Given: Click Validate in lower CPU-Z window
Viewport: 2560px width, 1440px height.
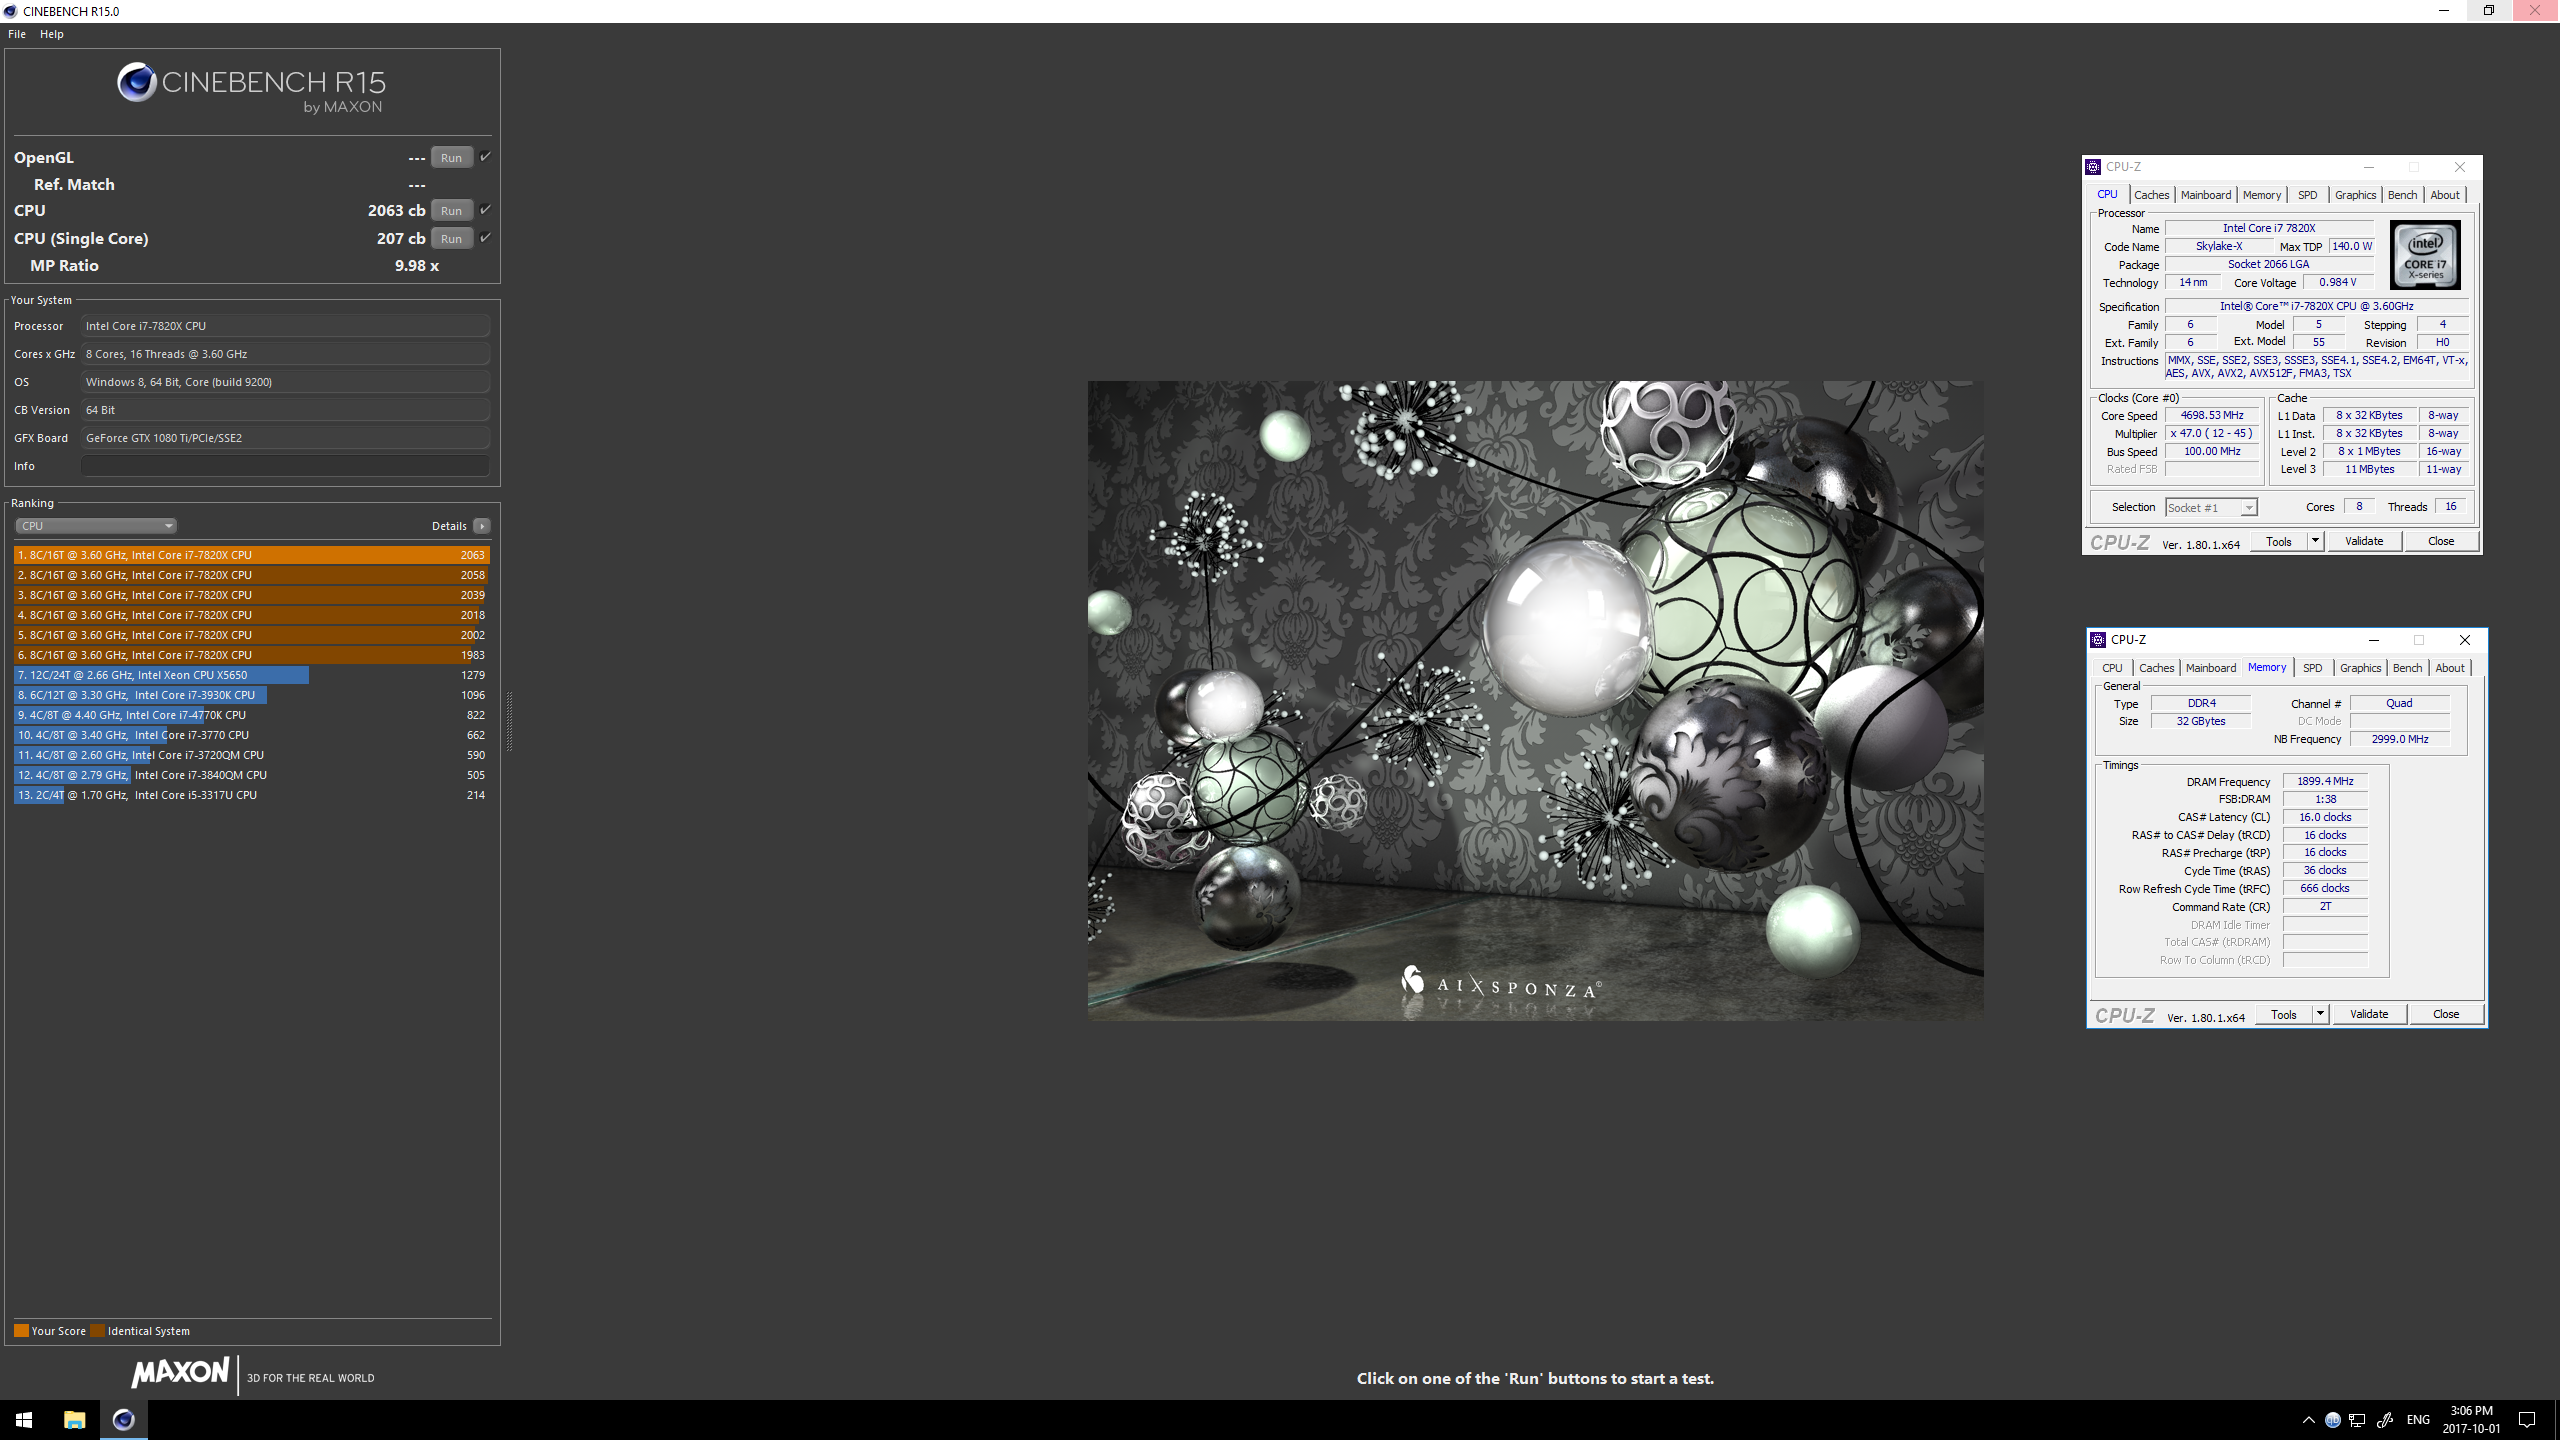Looking at the screenshot, I should [x=2369, y=1014].
